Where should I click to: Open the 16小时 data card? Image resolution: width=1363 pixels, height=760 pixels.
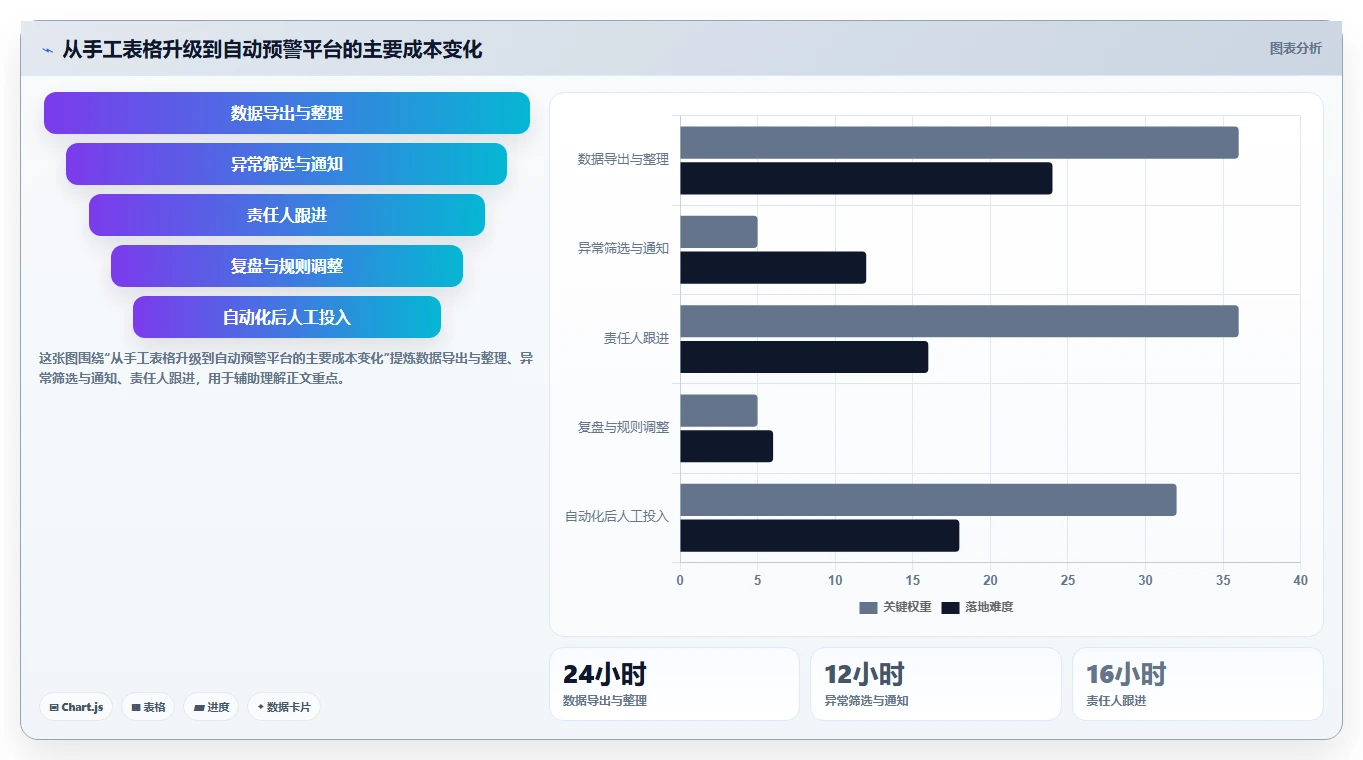point(1197,684)
